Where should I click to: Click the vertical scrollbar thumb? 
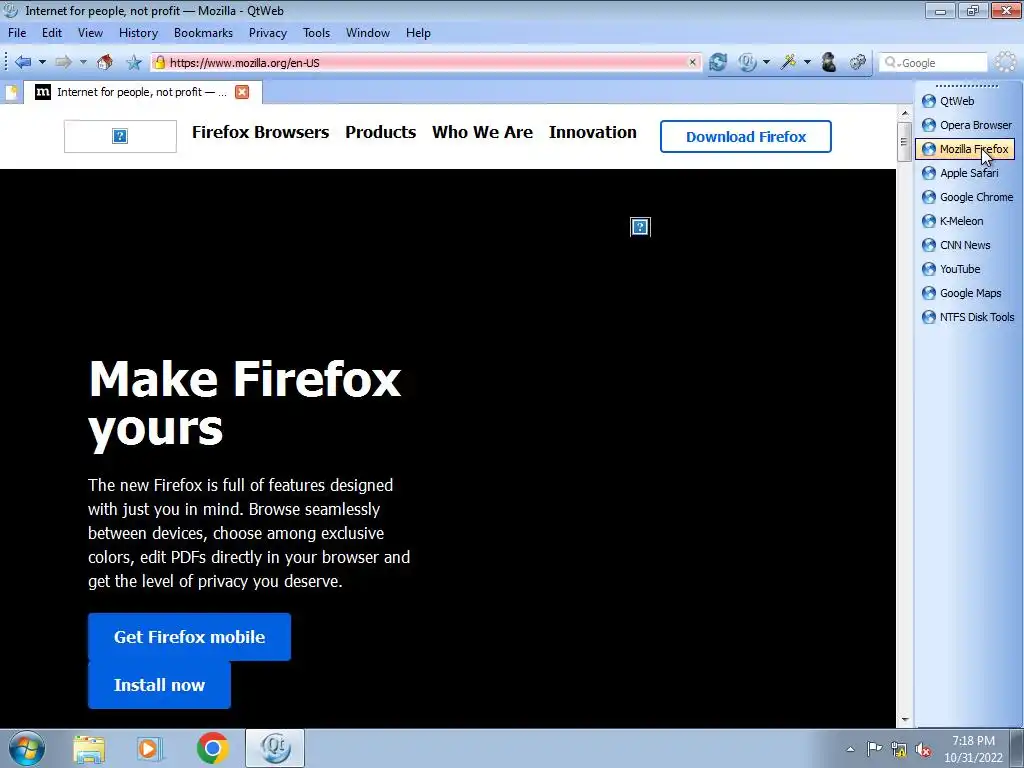pos(904,141)
